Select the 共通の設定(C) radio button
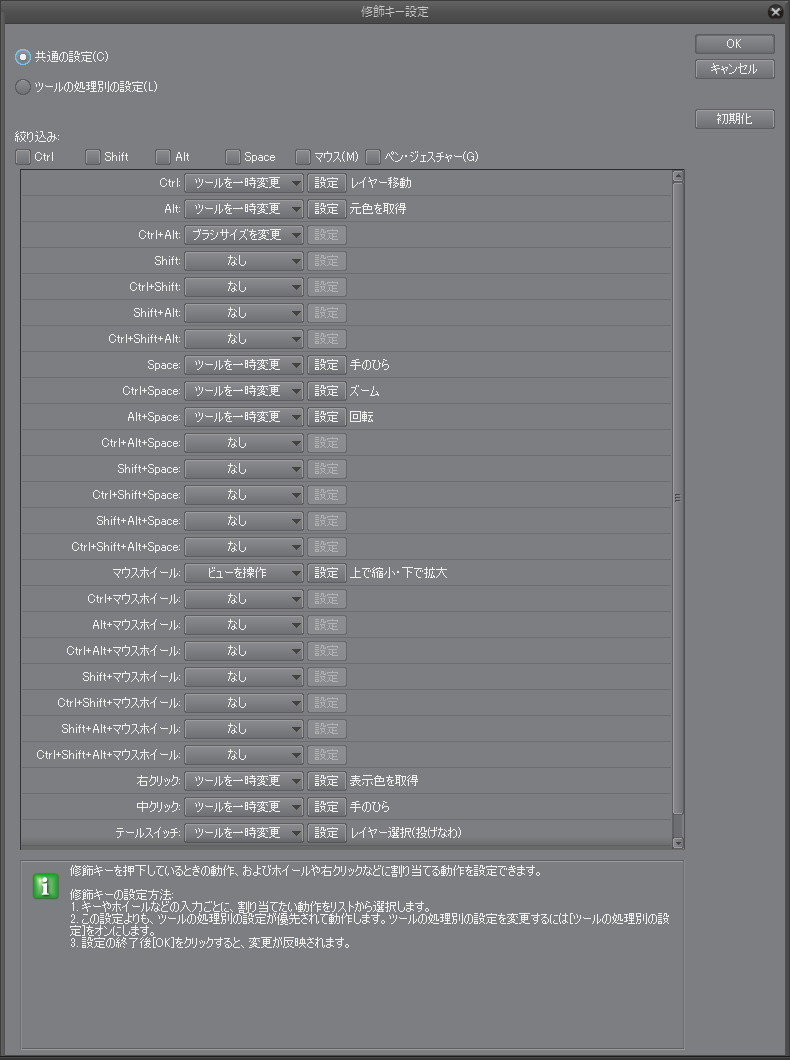The height and width of the screenshot is (1060, 790). pyautogui.click(x=23, y=57)
